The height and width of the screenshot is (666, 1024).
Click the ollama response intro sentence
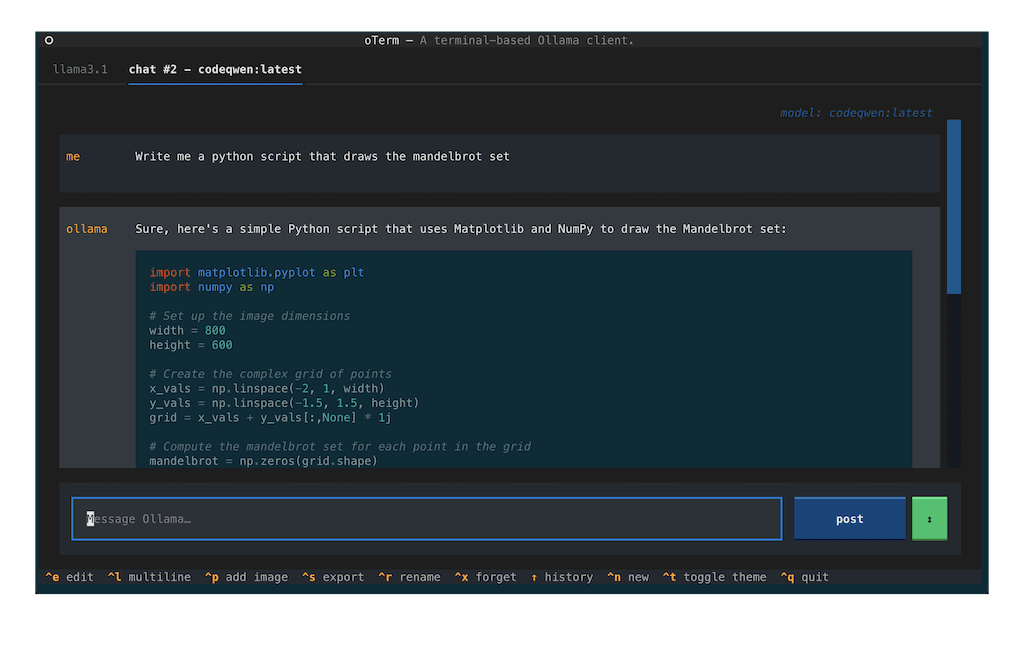pyautogui.click(x=460, y=229)
